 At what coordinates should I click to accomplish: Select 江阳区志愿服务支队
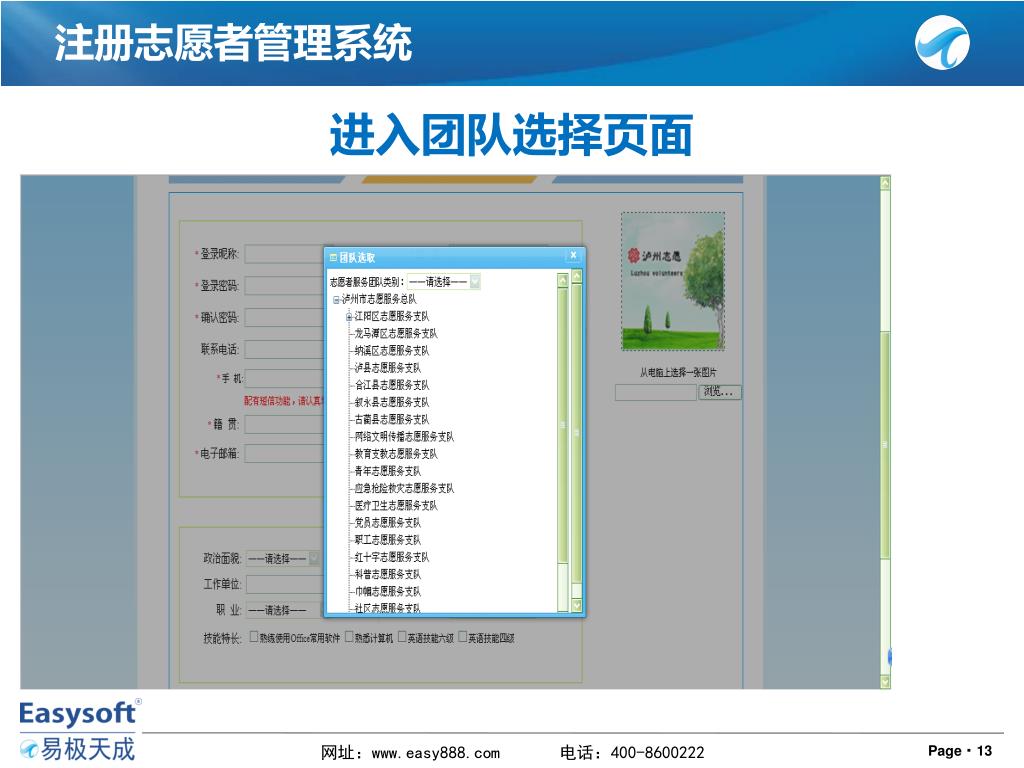pos(391,316)
